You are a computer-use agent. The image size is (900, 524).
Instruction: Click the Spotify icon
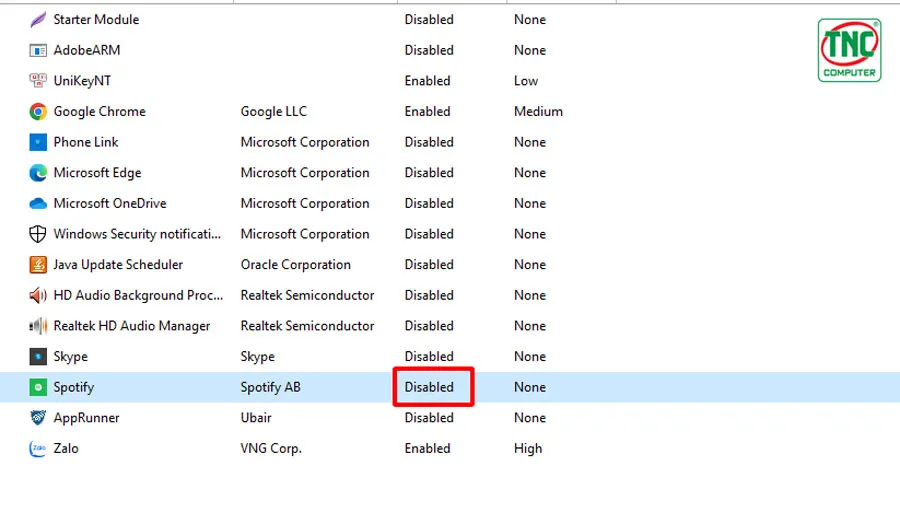(x=38, y=387)
